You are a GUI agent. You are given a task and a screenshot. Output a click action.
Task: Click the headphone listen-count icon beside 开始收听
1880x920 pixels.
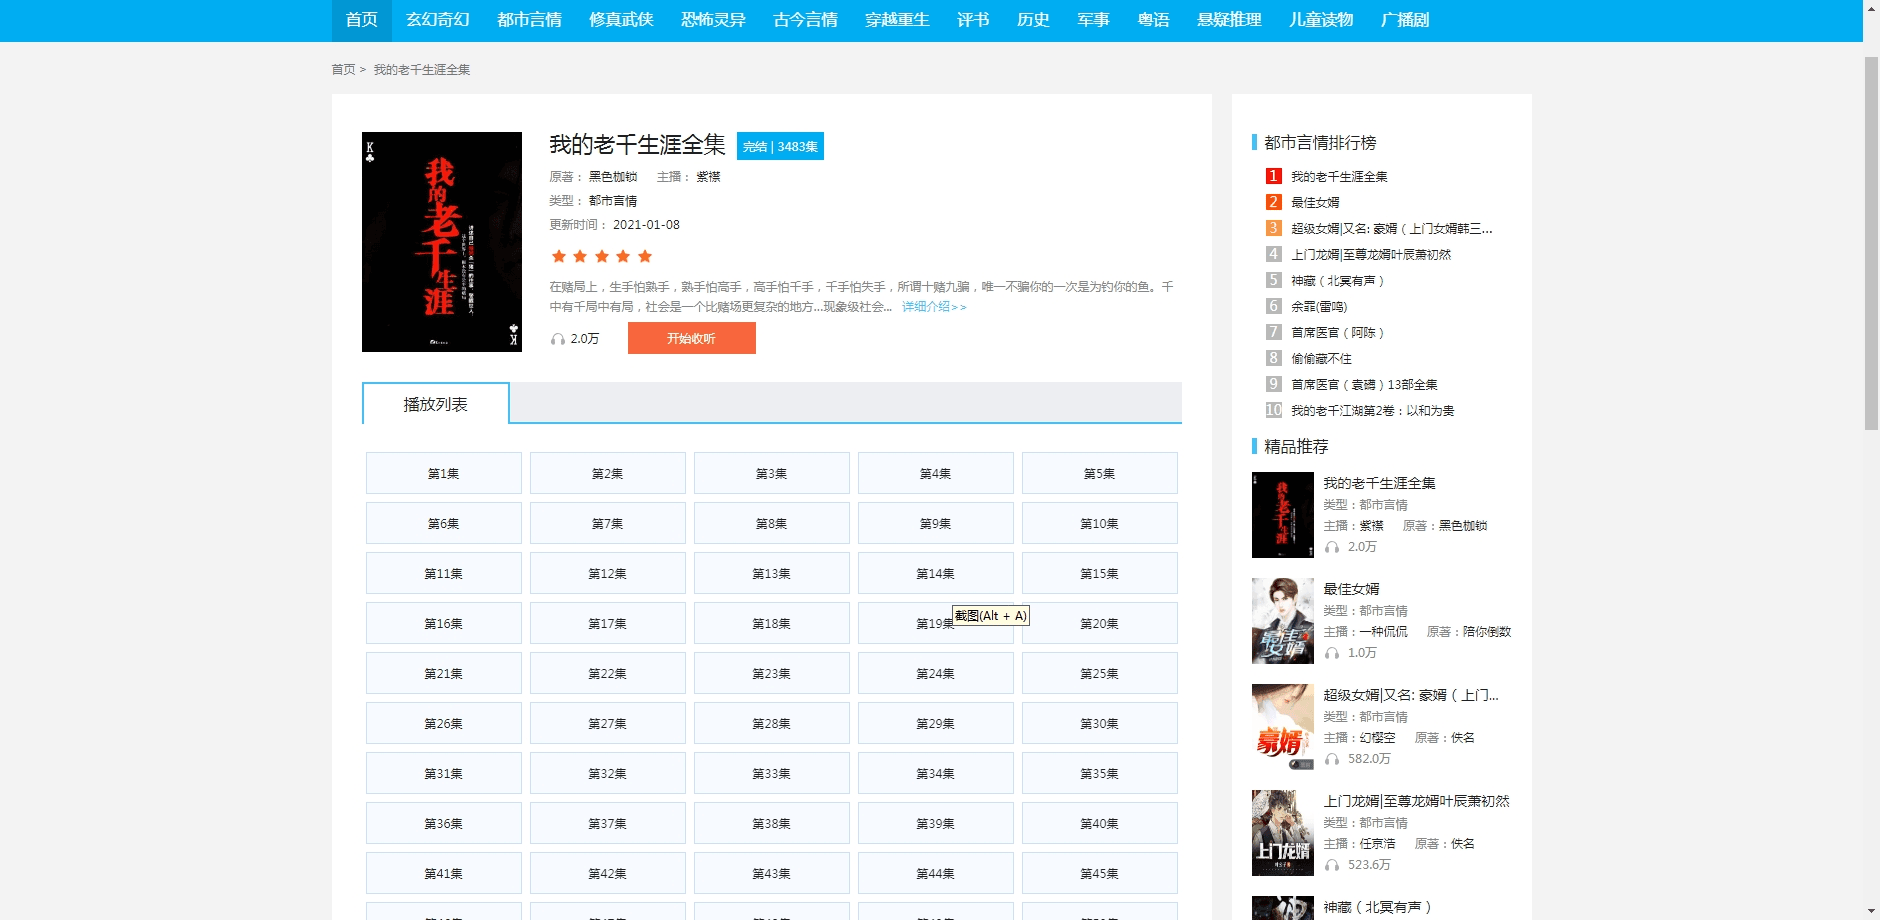coord(558,340)
